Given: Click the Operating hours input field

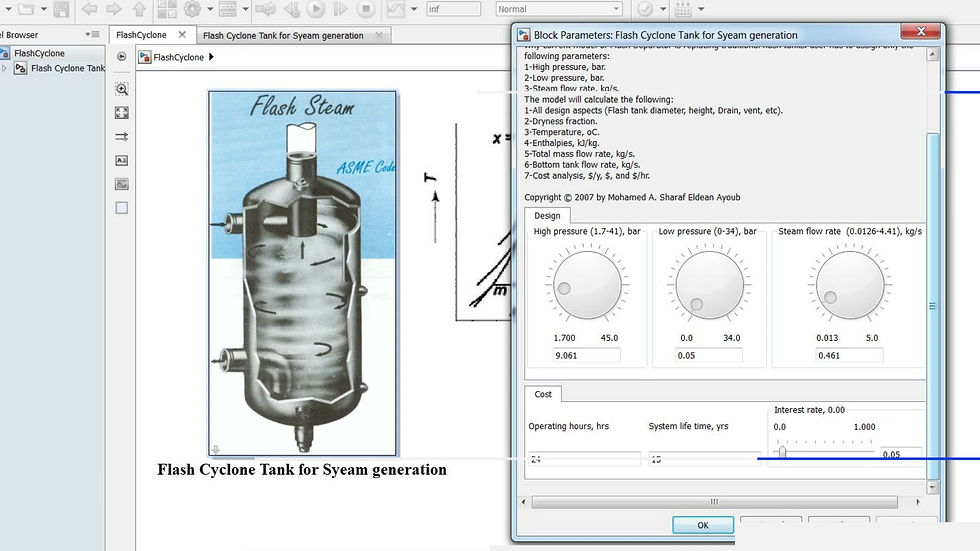Looking at the screenshot, I should pyautogui.click(x=585, y=459).
